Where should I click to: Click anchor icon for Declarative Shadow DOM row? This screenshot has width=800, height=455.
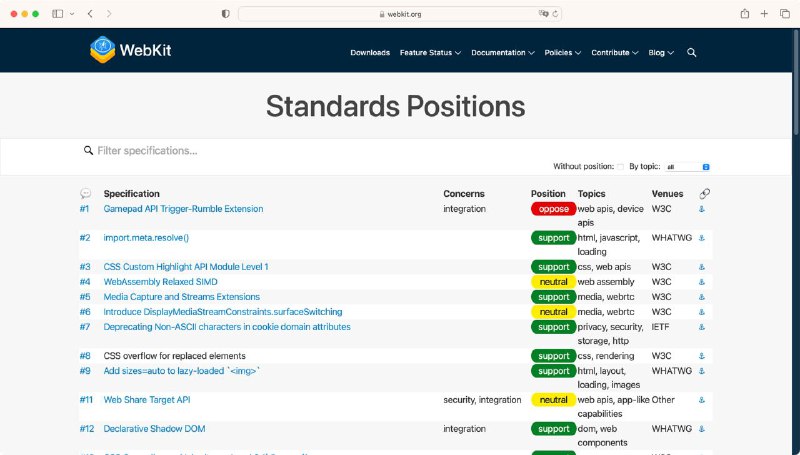pyautogui.click(x=702, y=429)
